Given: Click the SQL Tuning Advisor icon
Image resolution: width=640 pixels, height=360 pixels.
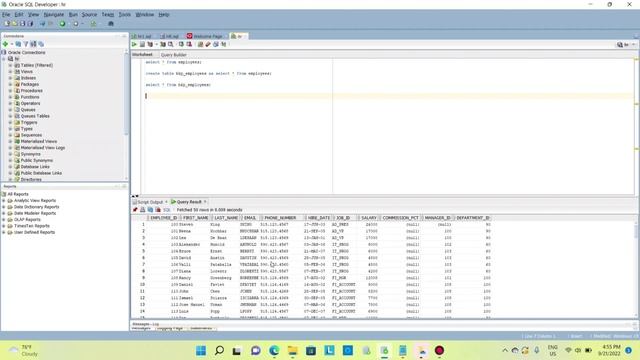Looking at the screenshot, I should point(171,44).
